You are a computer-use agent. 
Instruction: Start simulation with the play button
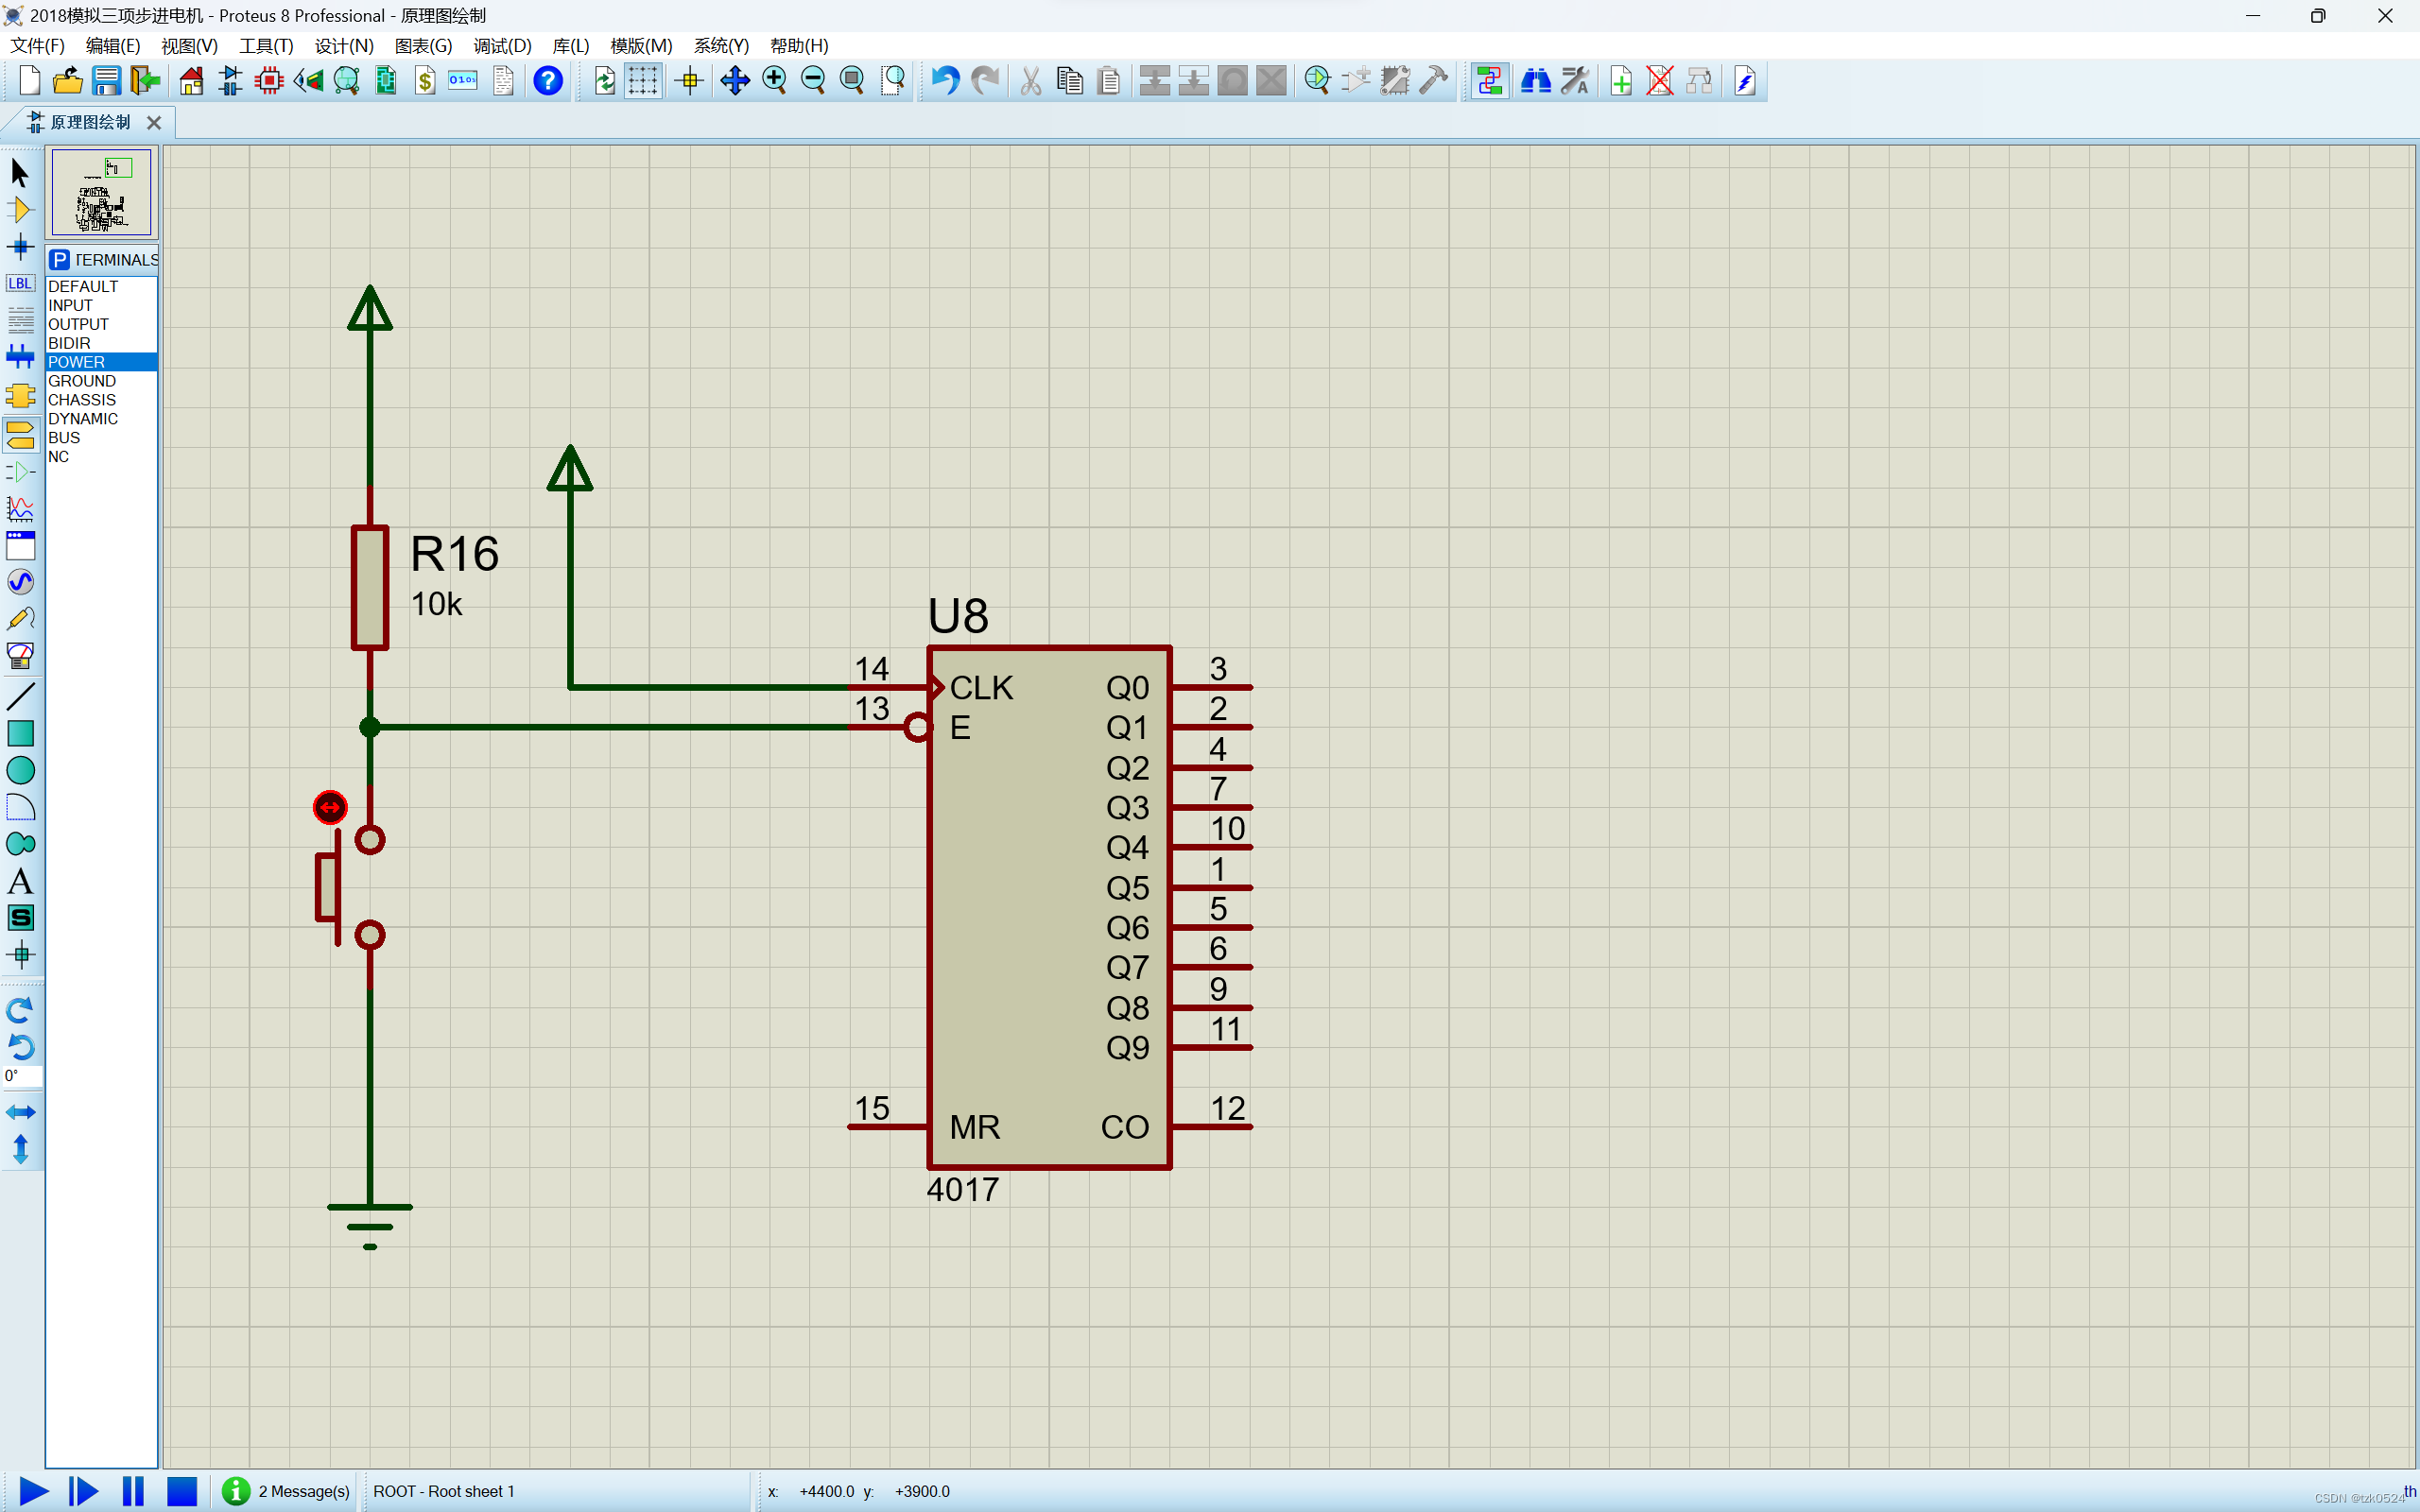click(33, 1491)
